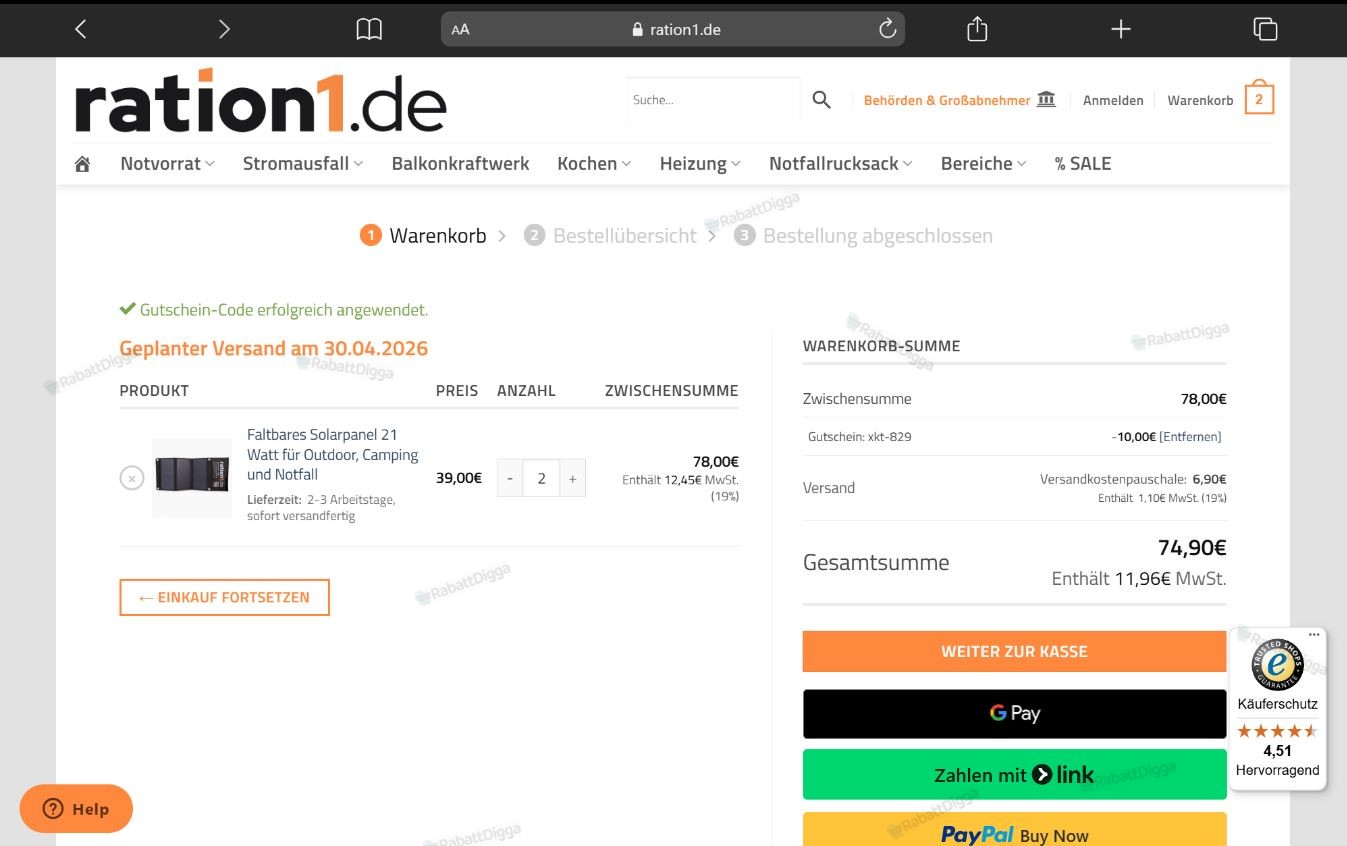1347x846 pixels.
Task: Expand the Bereiche menu
Action: tap(984, 164)
